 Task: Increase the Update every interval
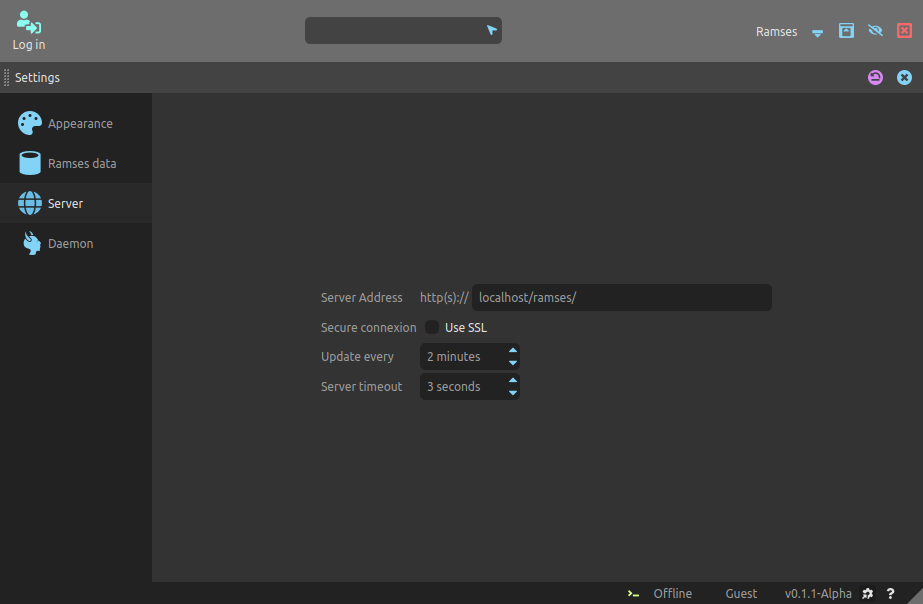click(x=513, y=351)
